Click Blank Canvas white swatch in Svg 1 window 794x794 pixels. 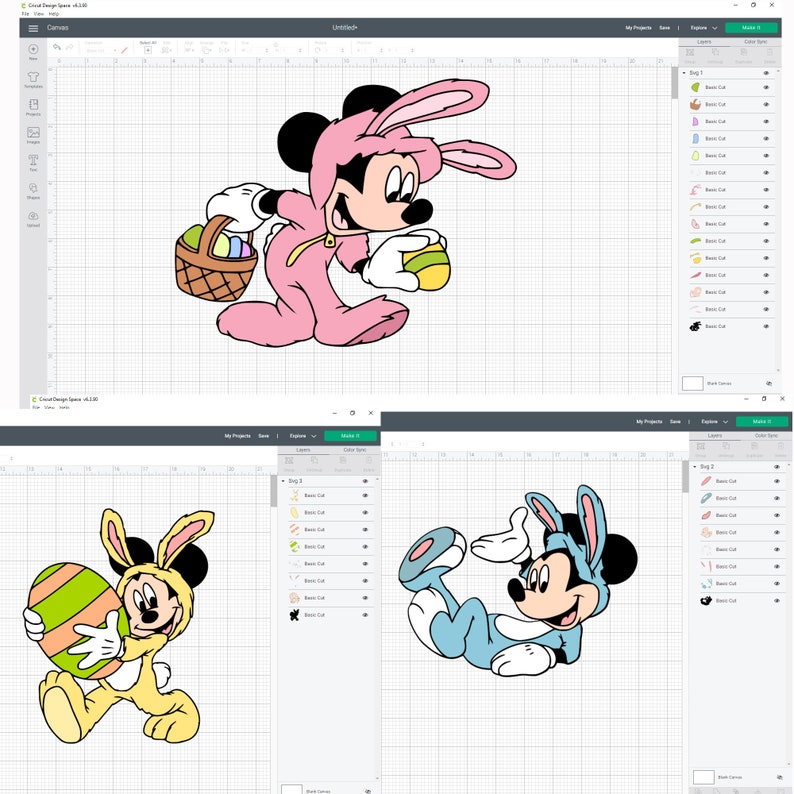(x=692, y=383)
